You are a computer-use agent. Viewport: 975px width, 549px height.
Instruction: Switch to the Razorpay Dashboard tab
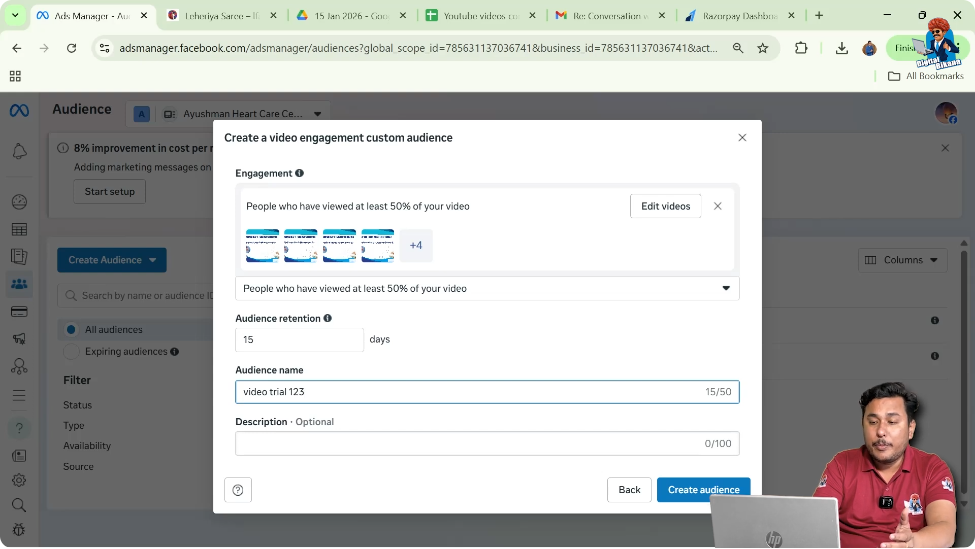(x=739, y=16)
